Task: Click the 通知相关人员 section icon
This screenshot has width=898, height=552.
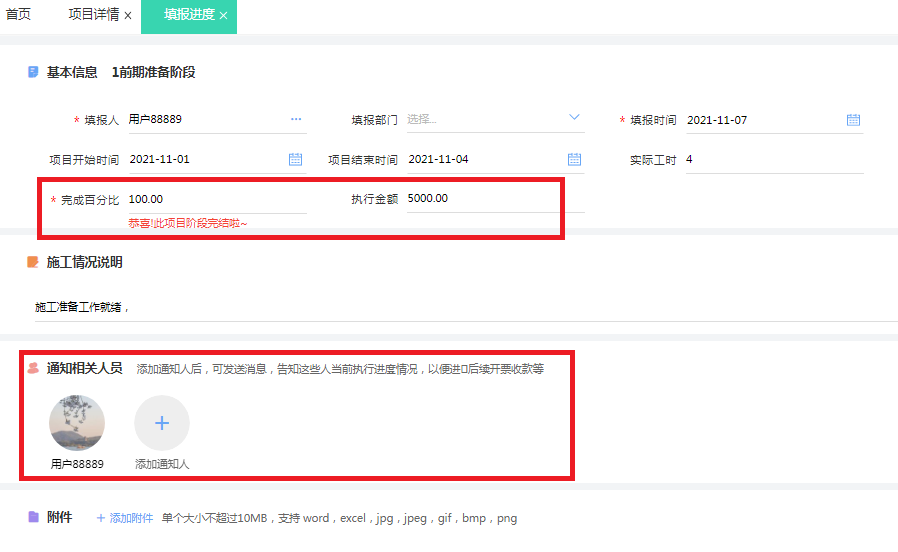Action: point(33,368)
